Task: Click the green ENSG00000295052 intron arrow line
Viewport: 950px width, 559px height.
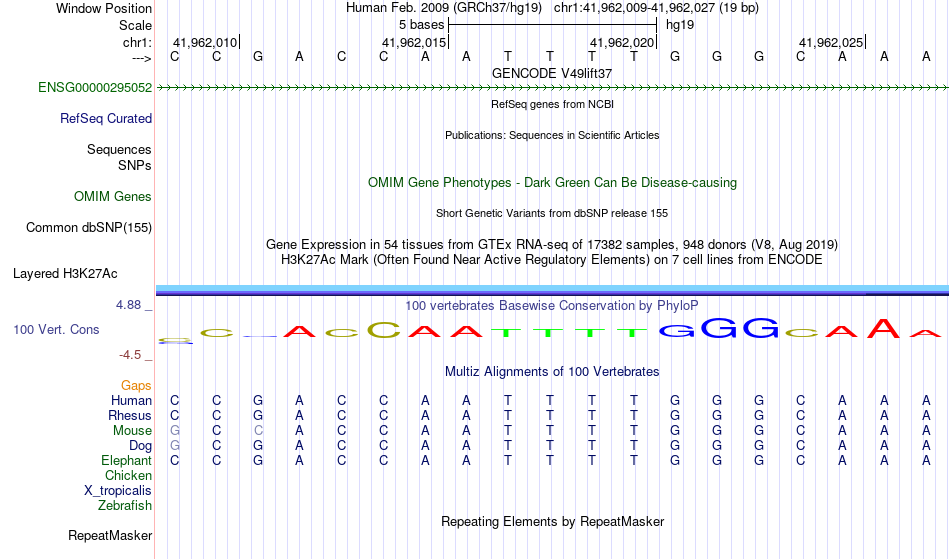Action: click(x=553, y=88)
